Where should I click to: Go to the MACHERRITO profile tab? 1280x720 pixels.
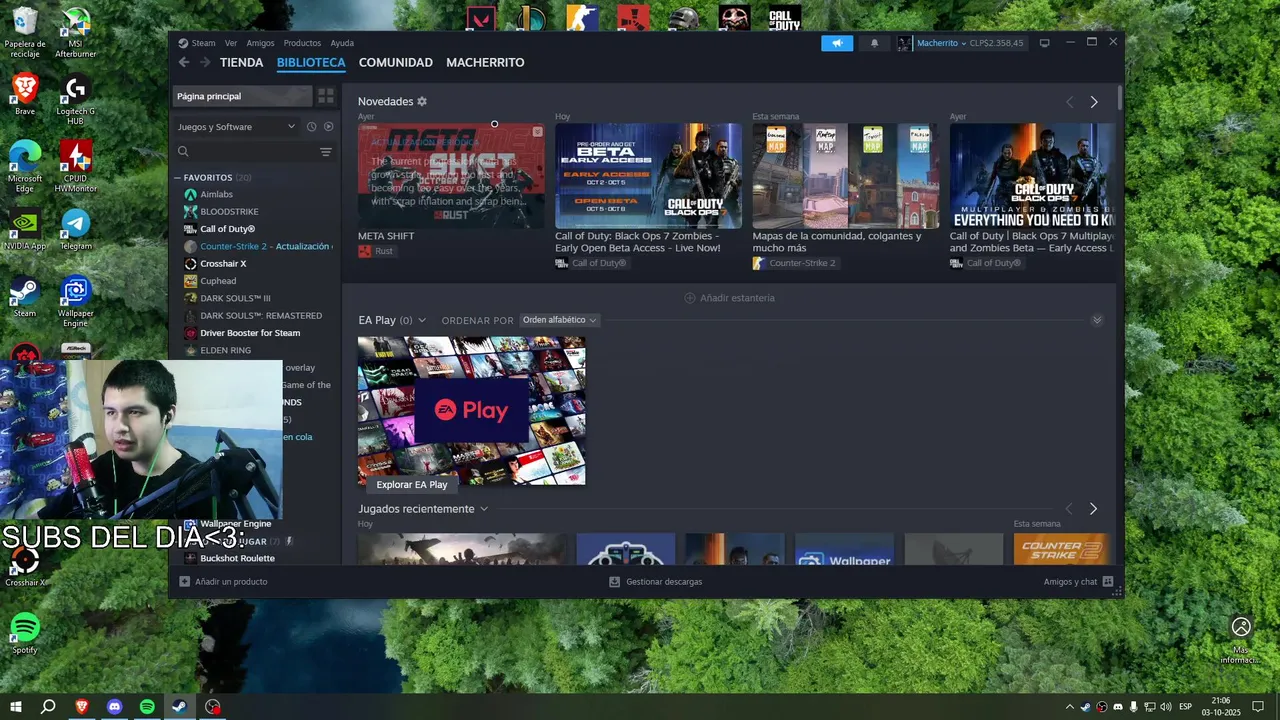[485, 62]
